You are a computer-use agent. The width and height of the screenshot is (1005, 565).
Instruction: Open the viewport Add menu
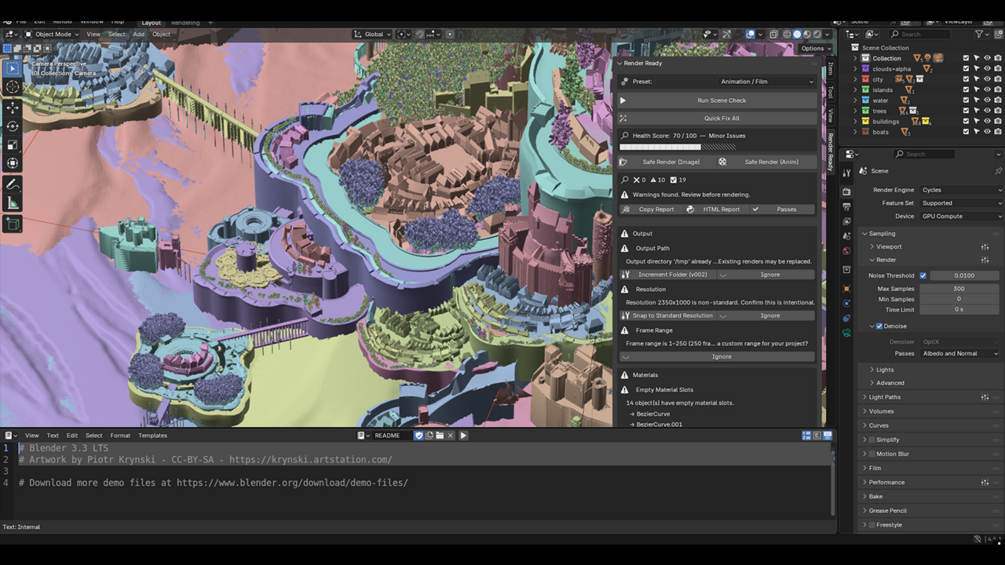(138, 35)
